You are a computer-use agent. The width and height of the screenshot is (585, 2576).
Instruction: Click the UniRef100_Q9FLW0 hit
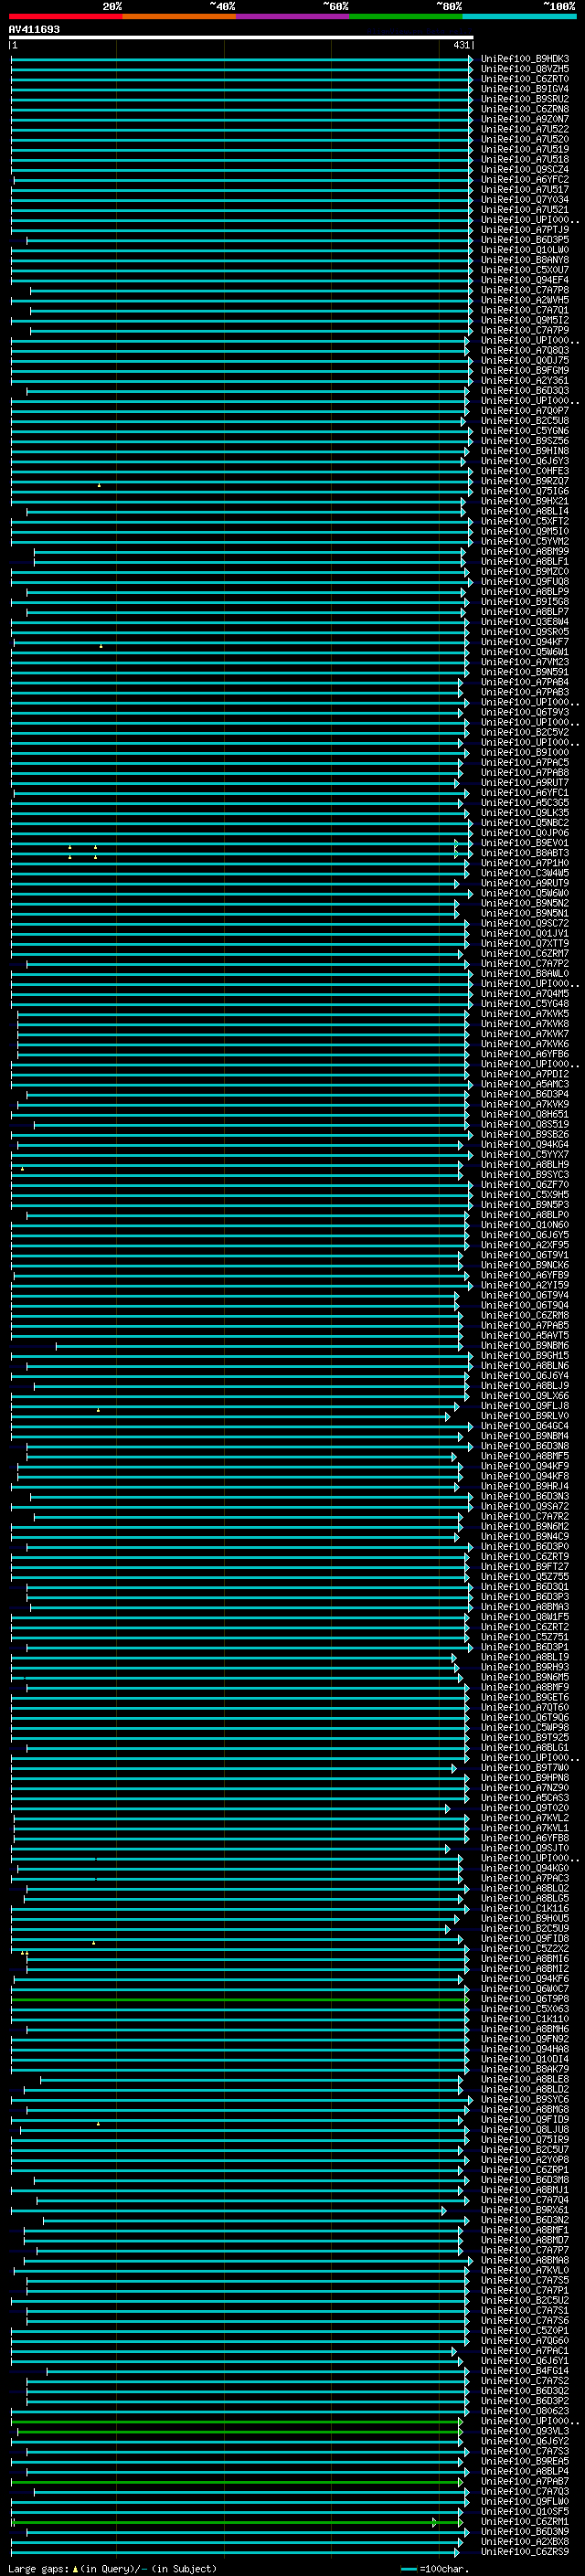tap(524, 2501)
